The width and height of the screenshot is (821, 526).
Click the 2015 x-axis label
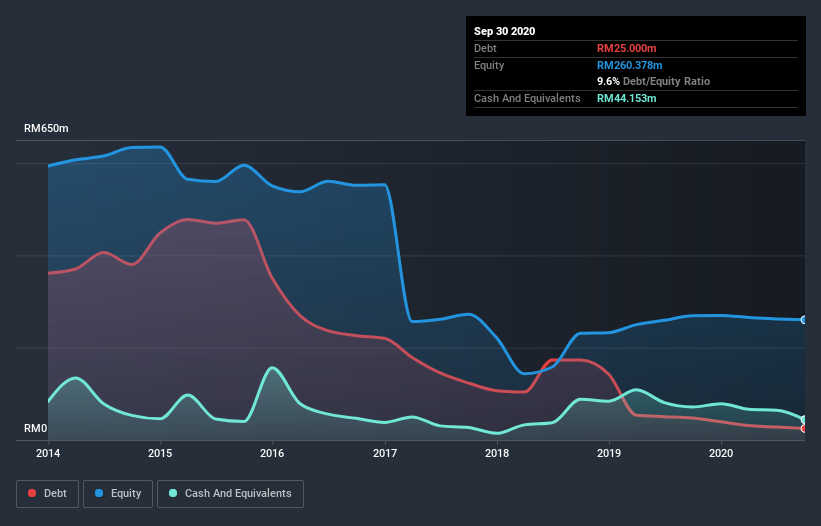[160, 453]
